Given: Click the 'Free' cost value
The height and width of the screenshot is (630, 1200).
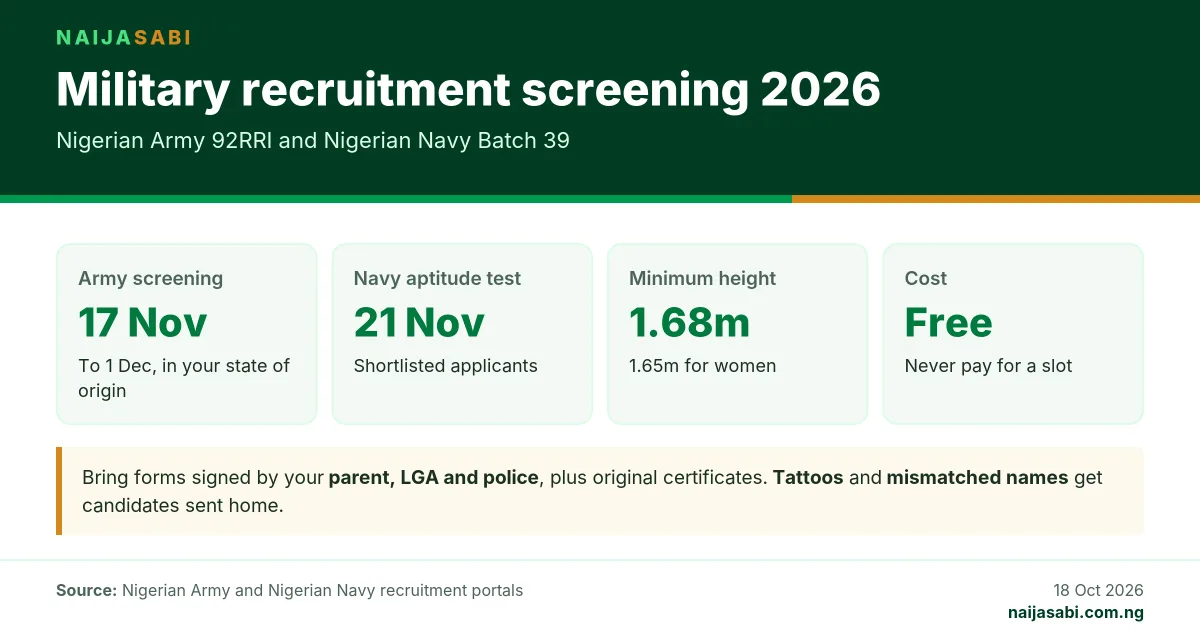Looking at the screenshot, I should tap(949, 322).
